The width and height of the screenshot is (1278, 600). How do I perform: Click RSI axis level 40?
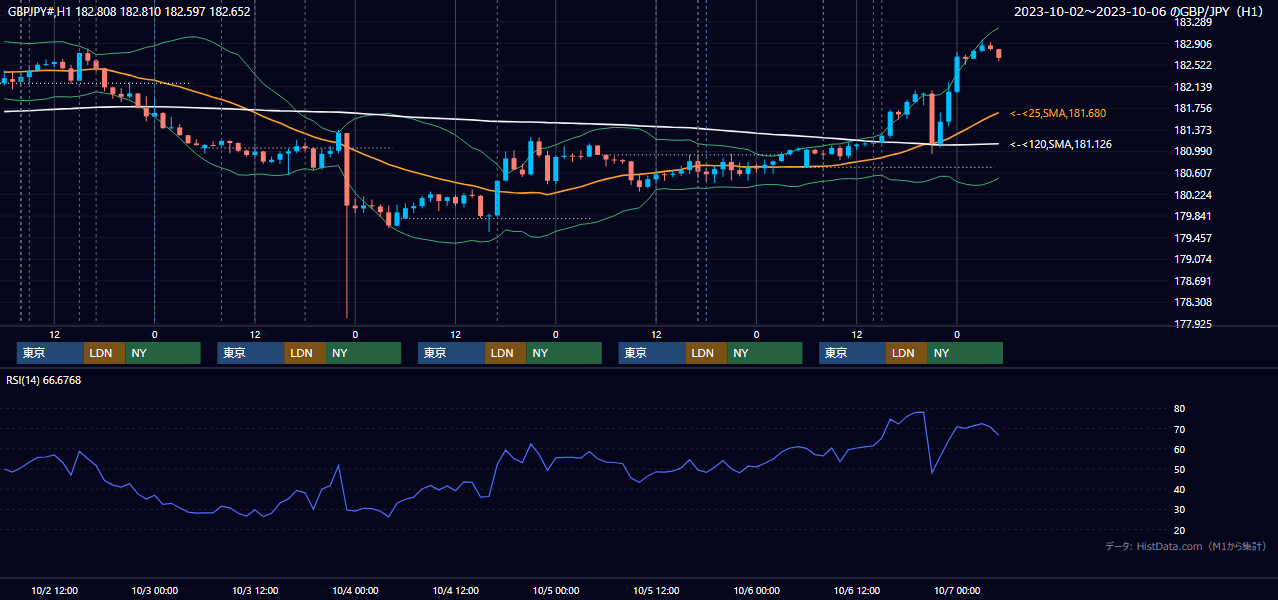click(1179, 489)
